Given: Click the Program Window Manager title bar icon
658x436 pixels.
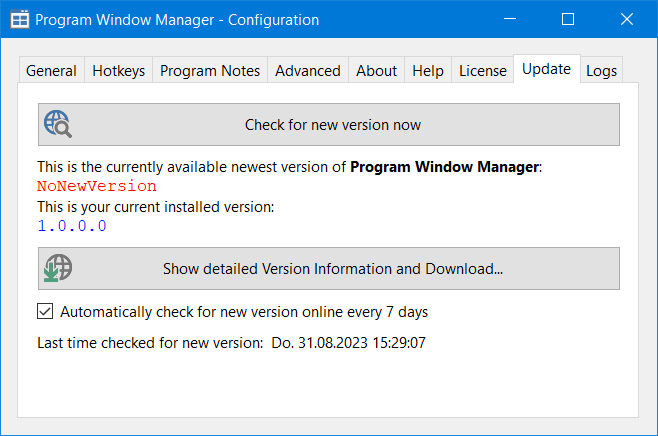Looking at the screenshot, I should (18, 20).
